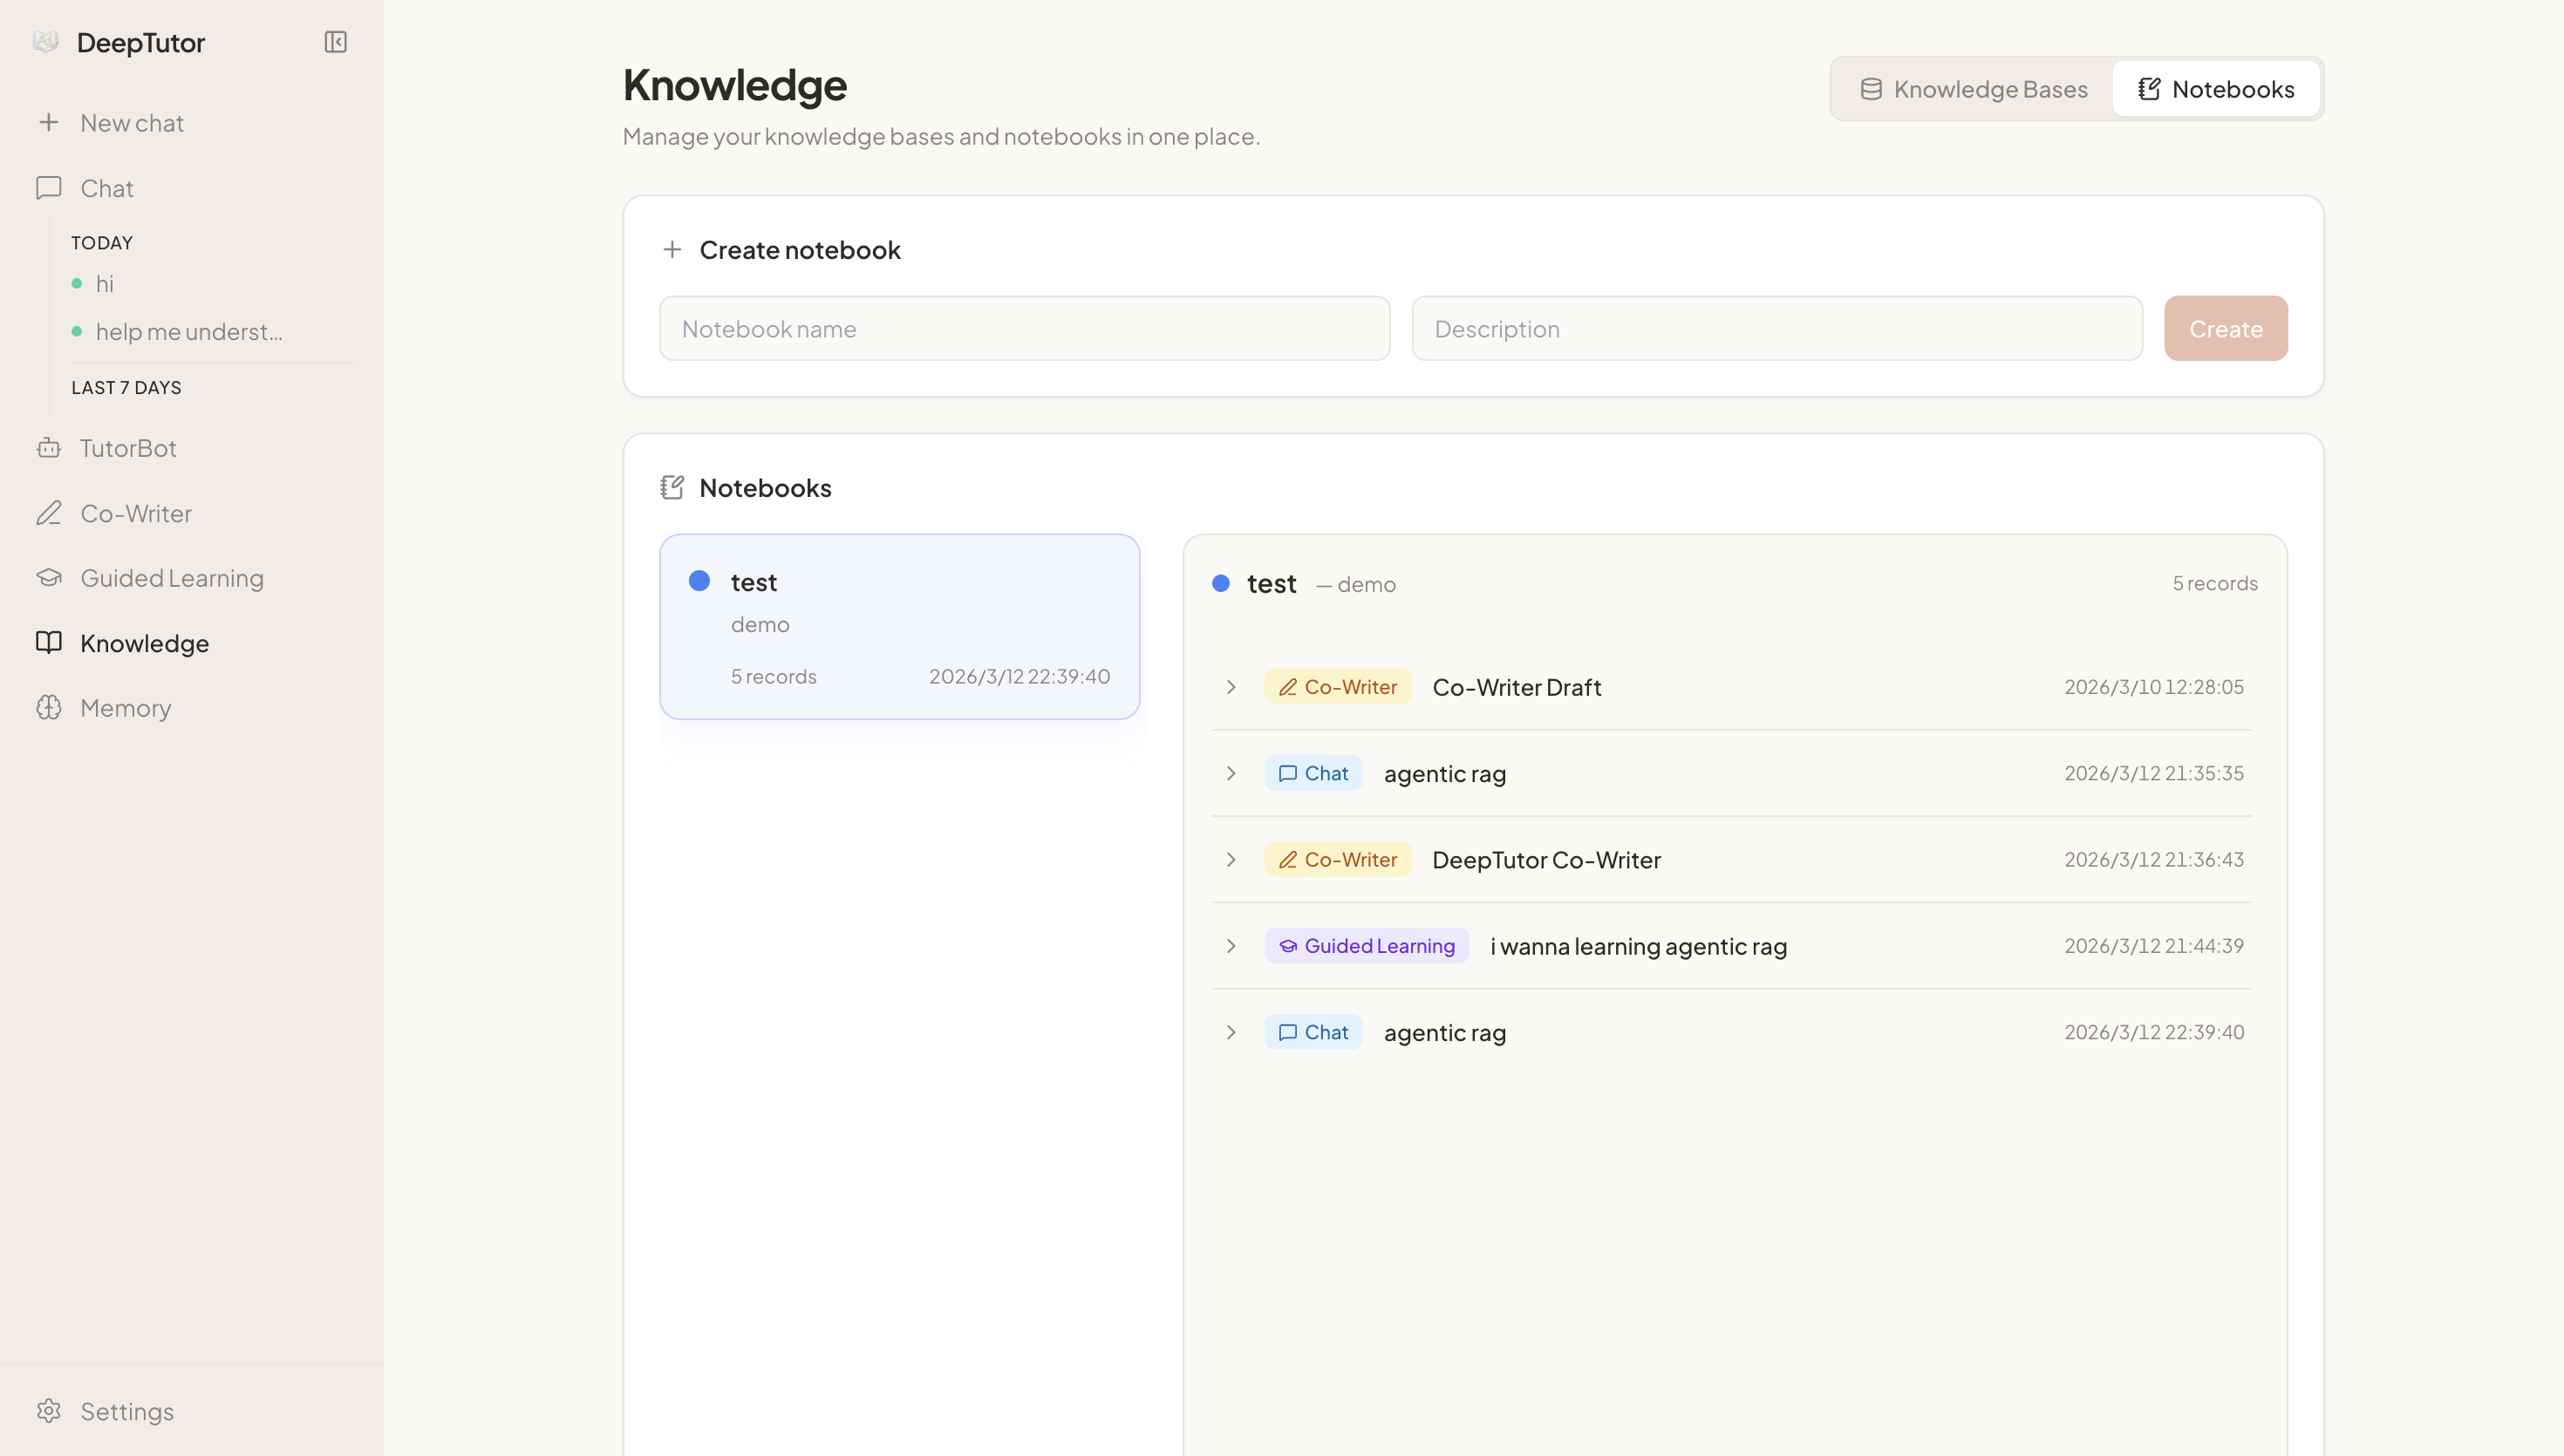Viewport: 2564px width, 1456px height.
Task: Click the sidebar collapse icon next to DeepTutor
Action: 335,42
